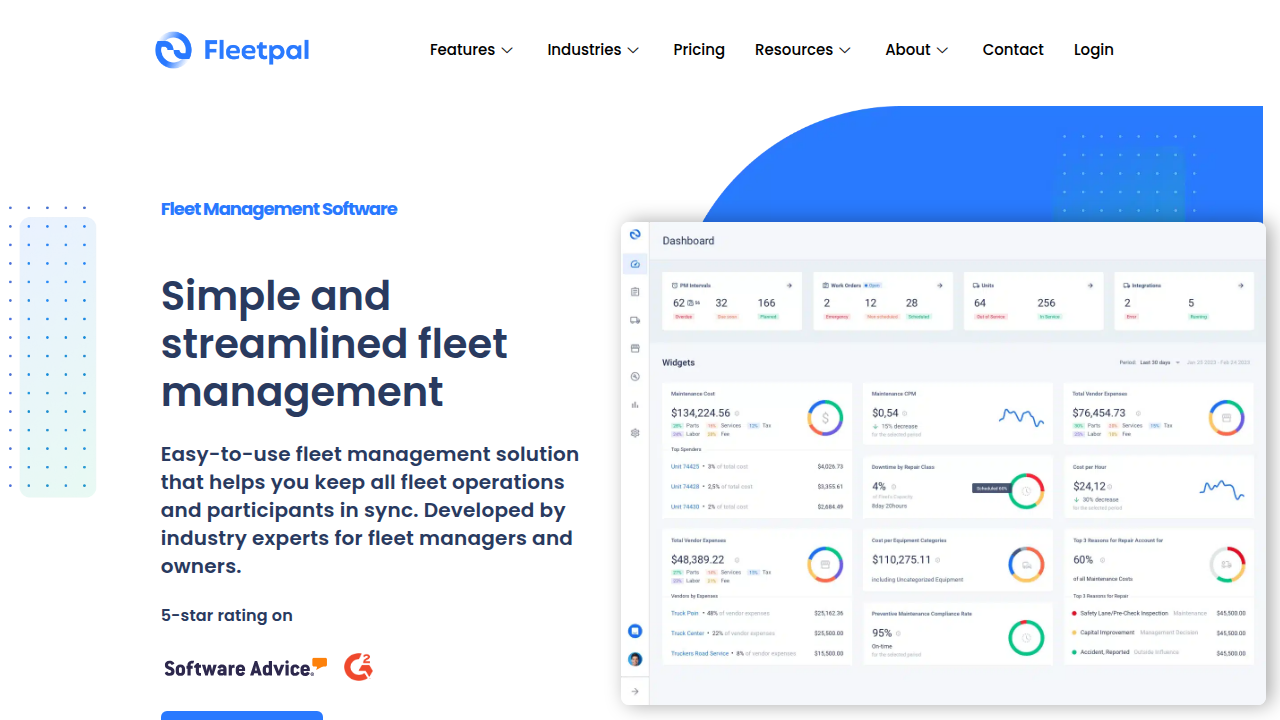The width and height of the screenshot is (1280, 720).
Task: Click the $48,389.22 vendor expenses value
Action: click(698, 559)
